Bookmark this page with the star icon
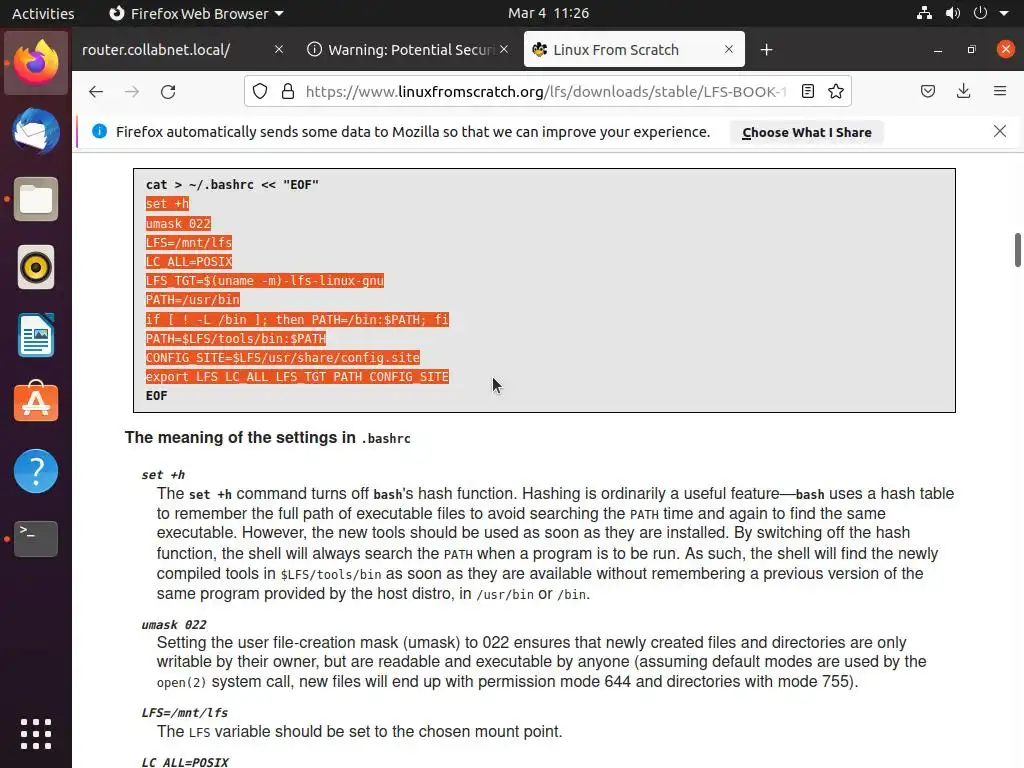Viewport: 1024px width, 768px height. point(836,91)
